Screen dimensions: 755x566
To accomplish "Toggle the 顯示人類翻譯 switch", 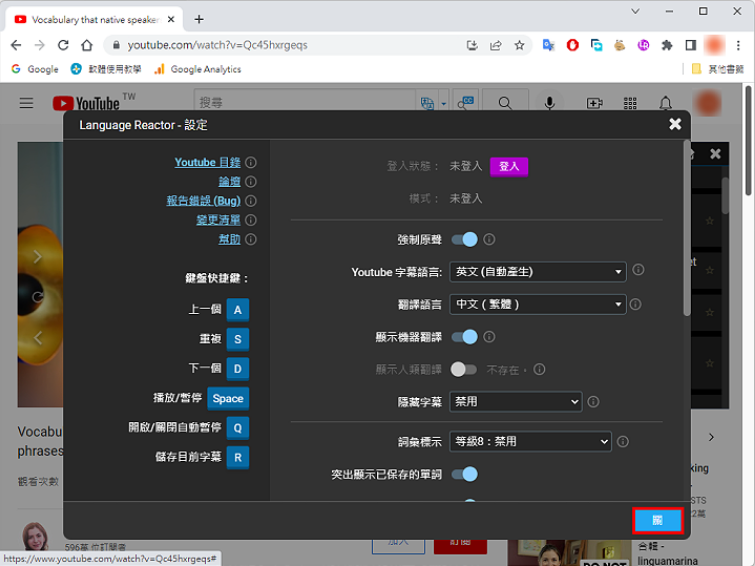I will click(x=464, y=369).
